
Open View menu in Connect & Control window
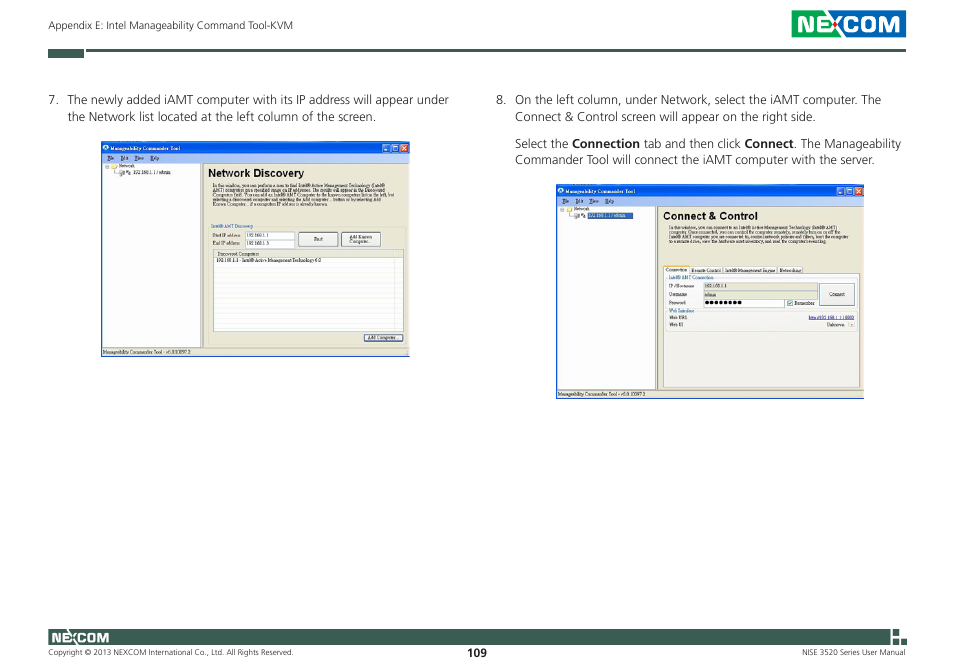click(594, 201)
